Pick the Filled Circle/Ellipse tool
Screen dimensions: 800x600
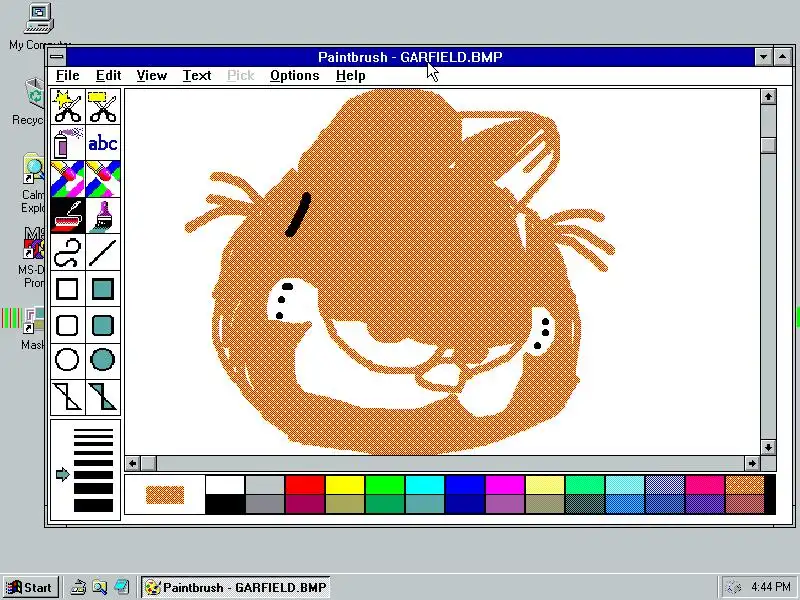tap(103, 361)
